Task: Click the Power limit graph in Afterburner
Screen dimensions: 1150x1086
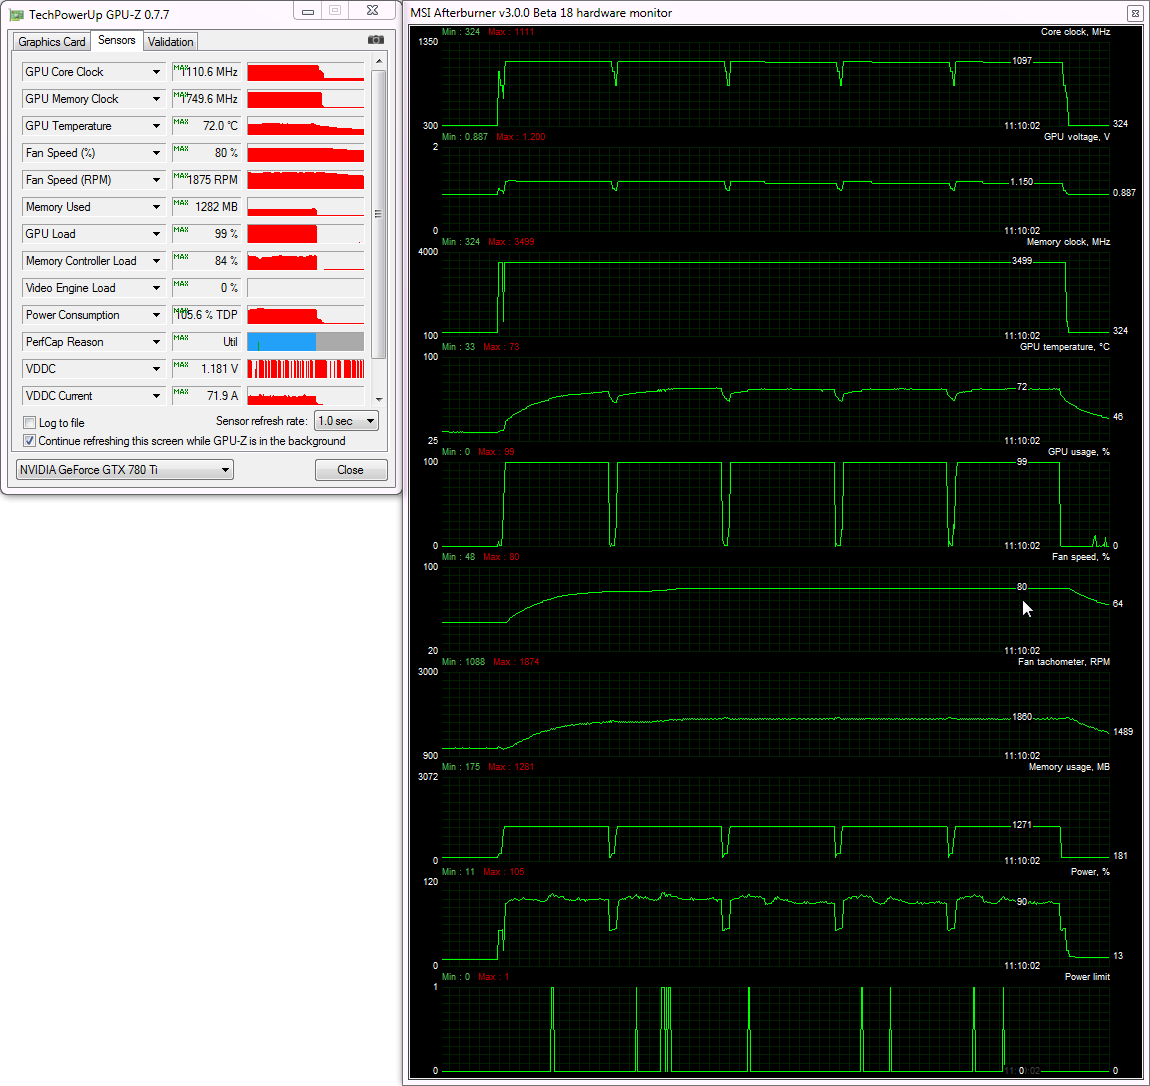Action: pos(775,1027)
